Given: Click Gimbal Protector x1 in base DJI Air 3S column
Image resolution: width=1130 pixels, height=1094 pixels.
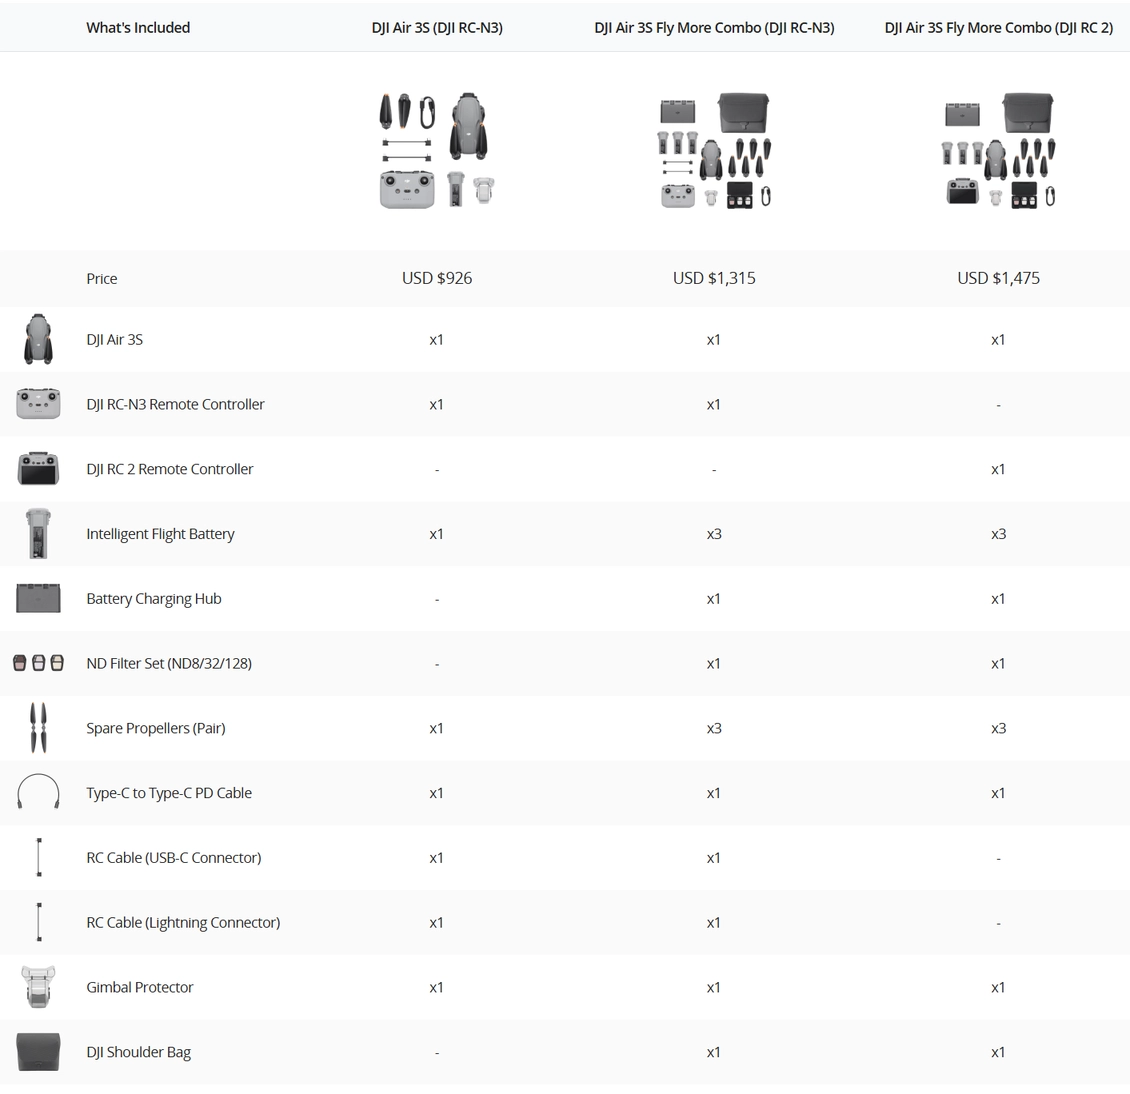Looking at the screenshot, I should (437, 987).
